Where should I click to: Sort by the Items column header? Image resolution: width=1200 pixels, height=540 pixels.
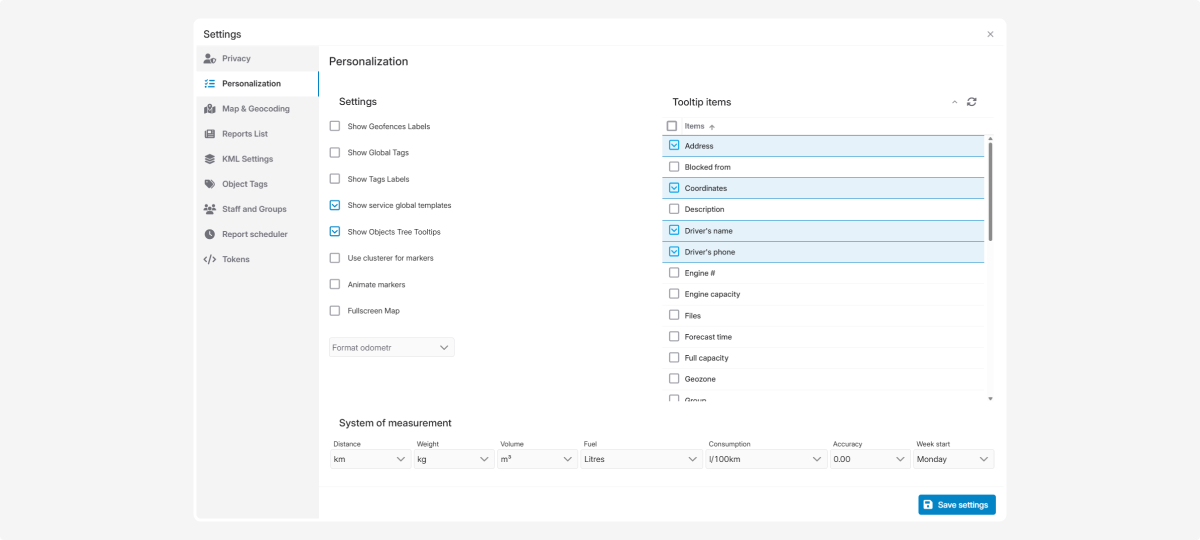click(x=695, y=127)
